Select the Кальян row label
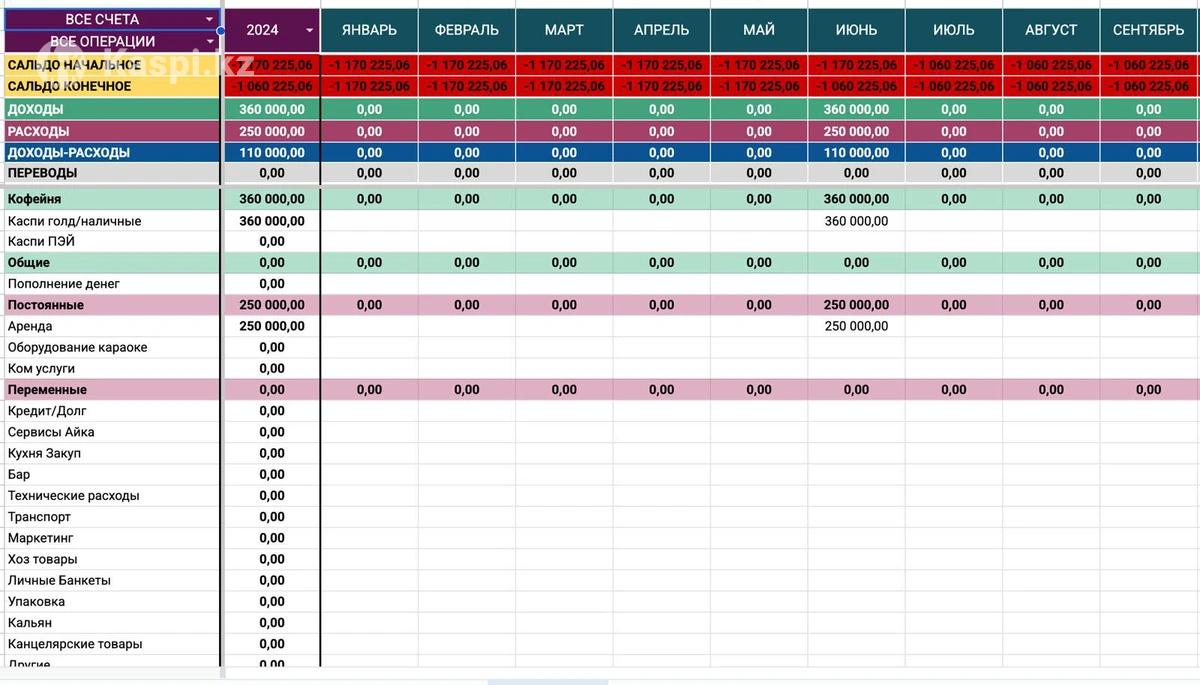Viewport: 1200px width, 685px height. [30, 623]
